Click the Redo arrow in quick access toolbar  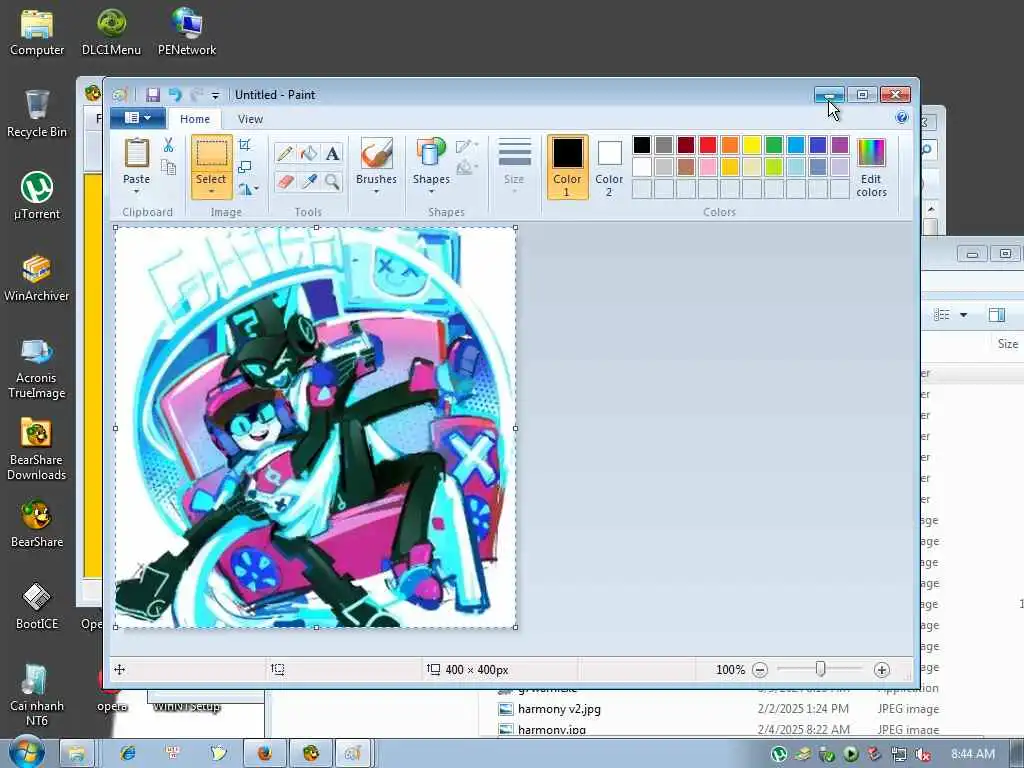coord(196,95)
